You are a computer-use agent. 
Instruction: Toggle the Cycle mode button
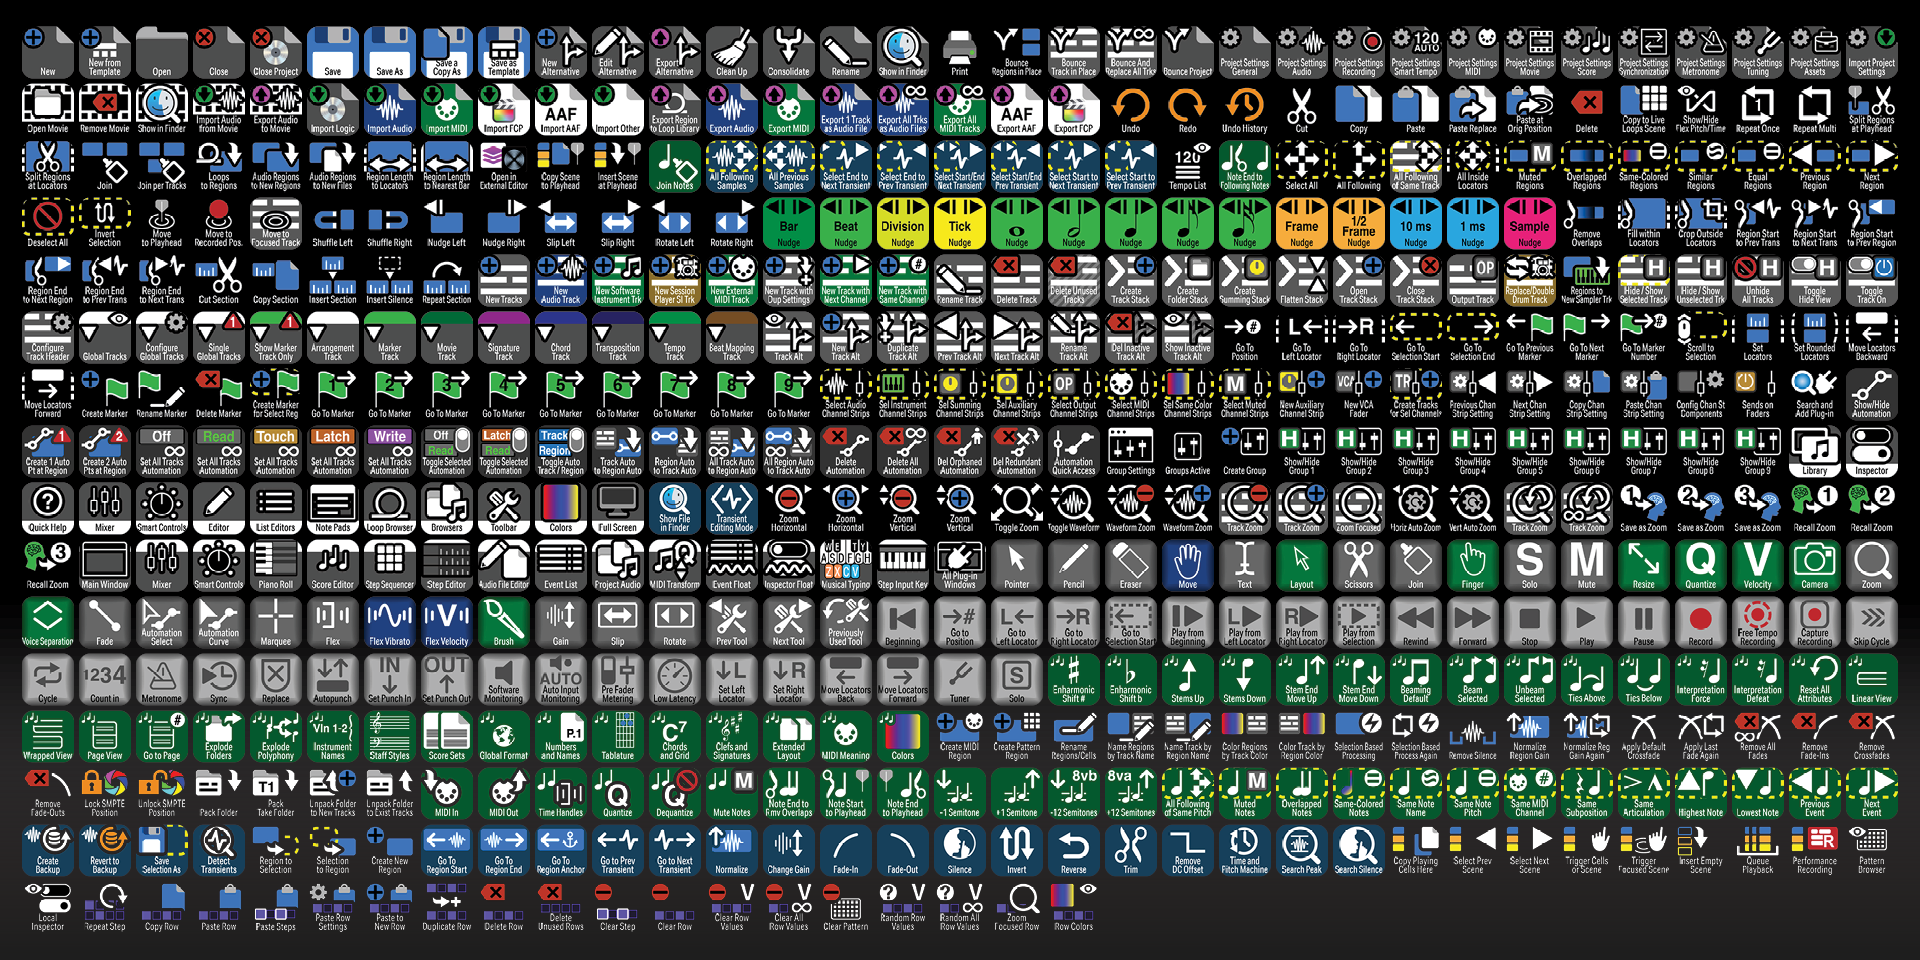(x=47, y=679)
